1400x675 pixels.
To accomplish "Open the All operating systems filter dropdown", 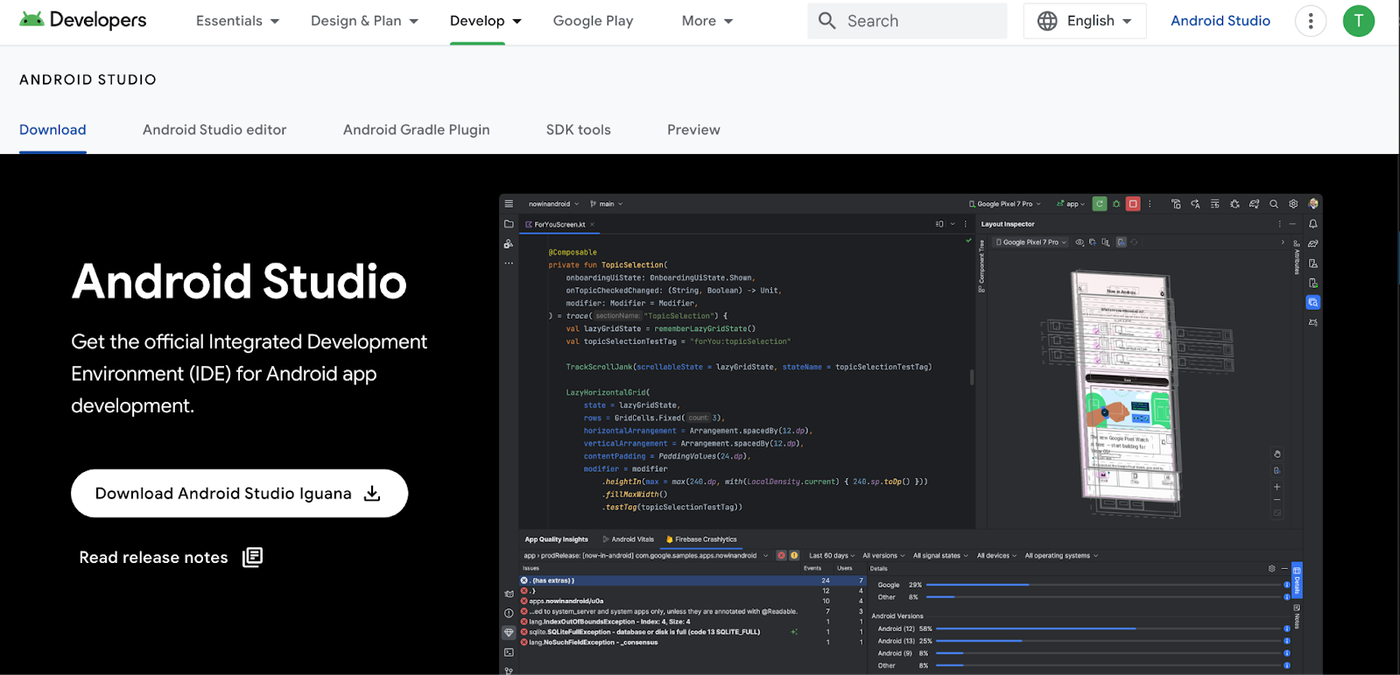I will [1061, 555].
